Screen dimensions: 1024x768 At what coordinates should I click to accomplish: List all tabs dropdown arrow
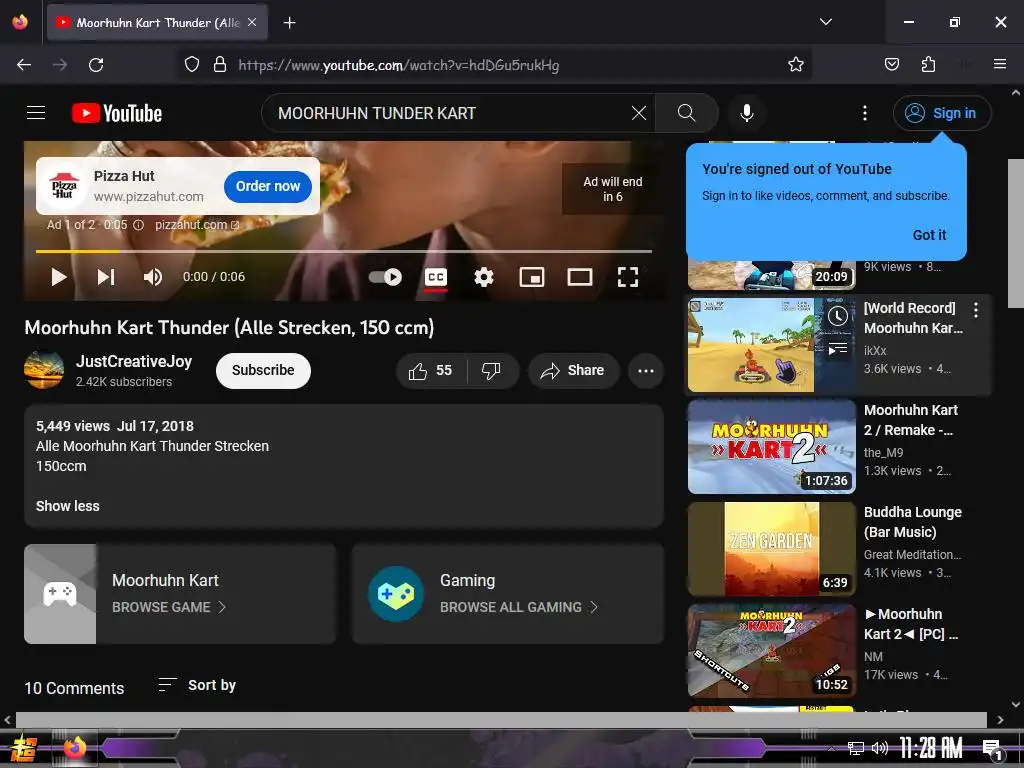825,22
